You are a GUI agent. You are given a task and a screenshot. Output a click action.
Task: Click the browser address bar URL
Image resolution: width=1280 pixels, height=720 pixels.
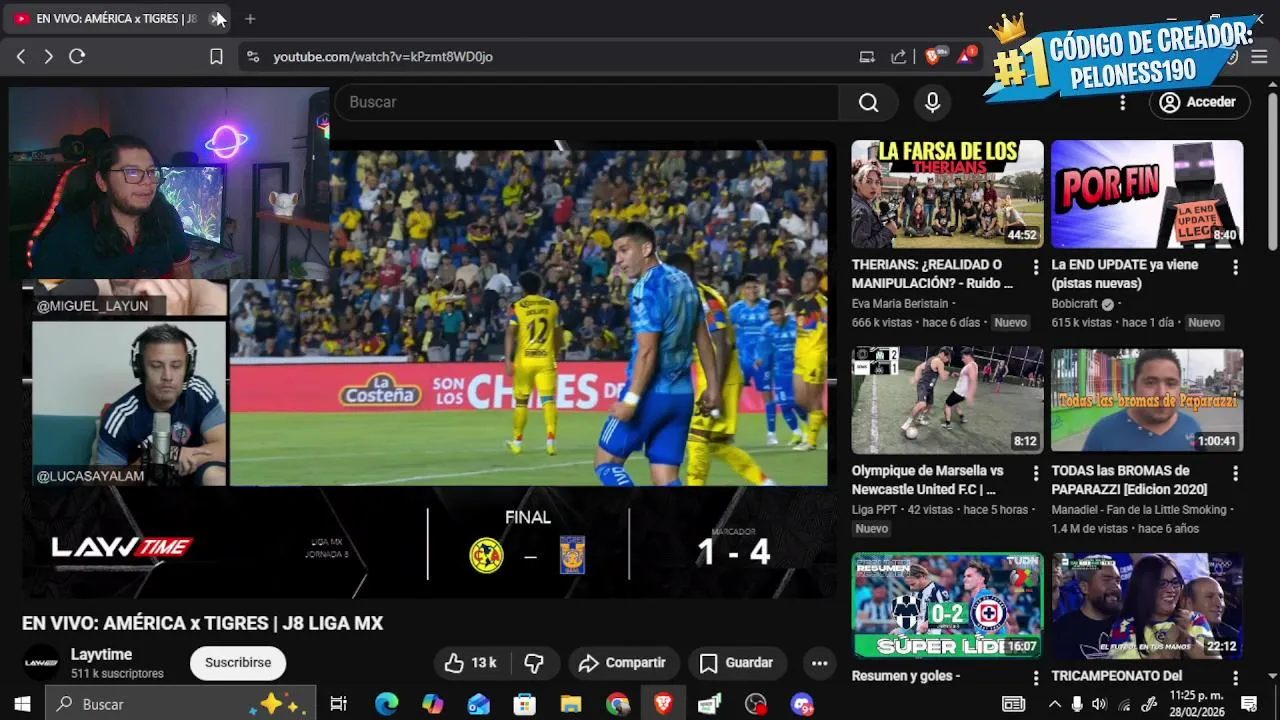pyautogui.click(x=383, y=57)
